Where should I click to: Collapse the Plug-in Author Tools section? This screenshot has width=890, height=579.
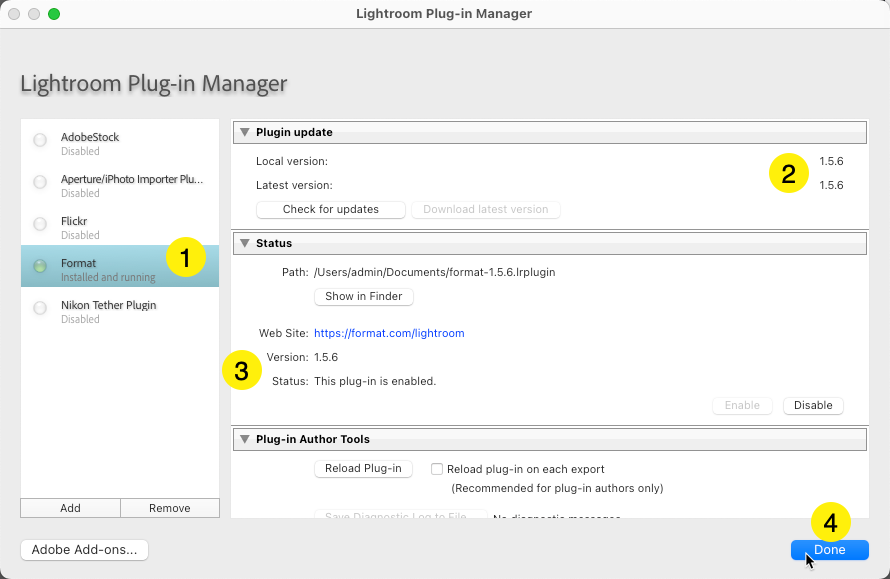(244, 439)
